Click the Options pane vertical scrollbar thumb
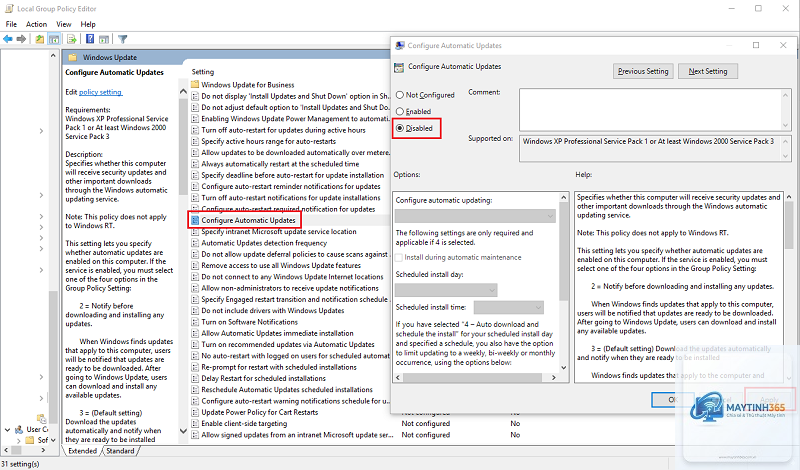 click(563, 251)
